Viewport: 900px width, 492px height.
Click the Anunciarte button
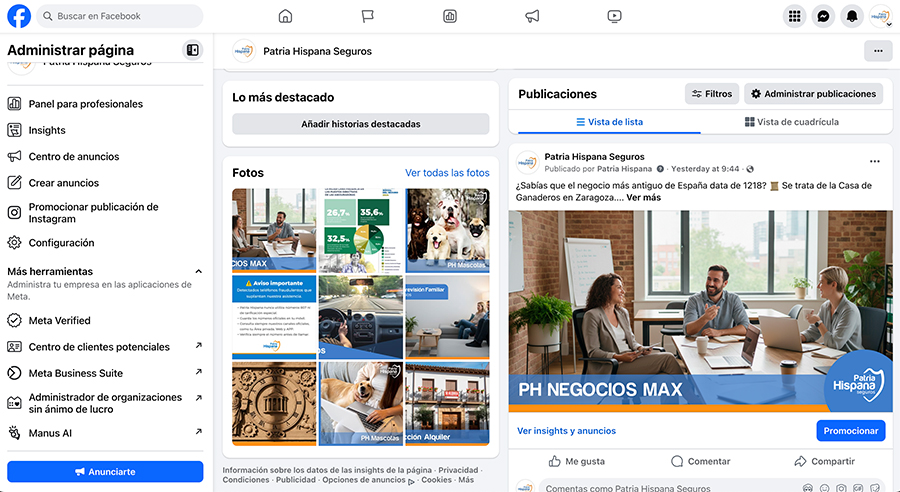click(105, 472)
